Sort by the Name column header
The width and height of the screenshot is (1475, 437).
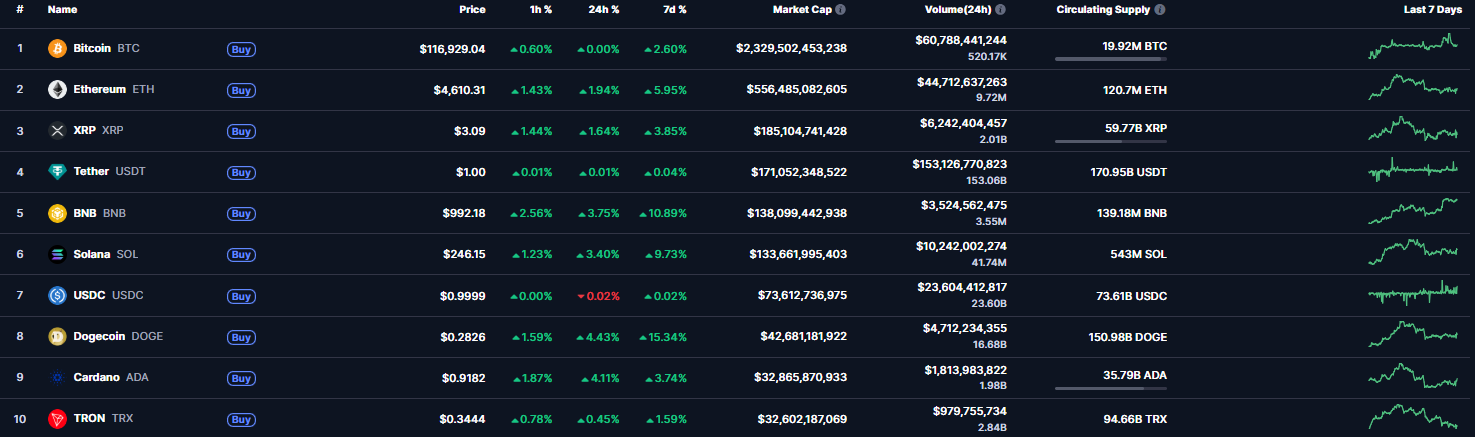coord(62,9)
